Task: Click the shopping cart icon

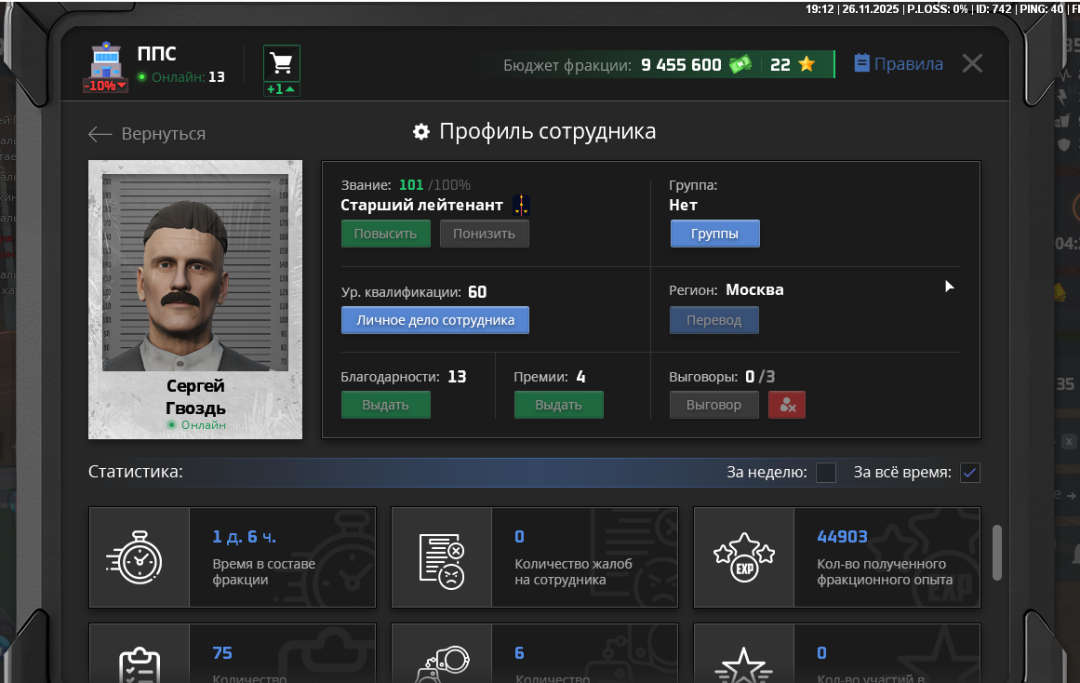Action: (282, 63)
